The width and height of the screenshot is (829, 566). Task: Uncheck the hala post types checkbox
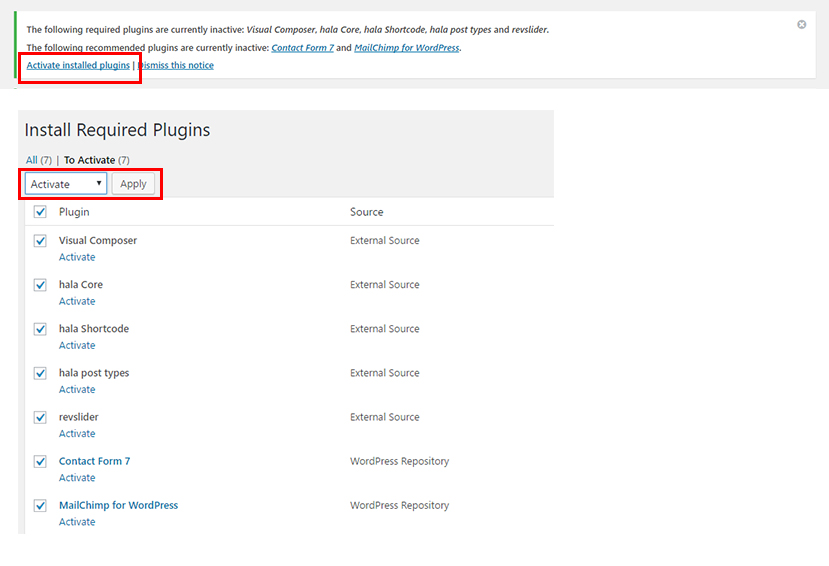coord(40,373)
